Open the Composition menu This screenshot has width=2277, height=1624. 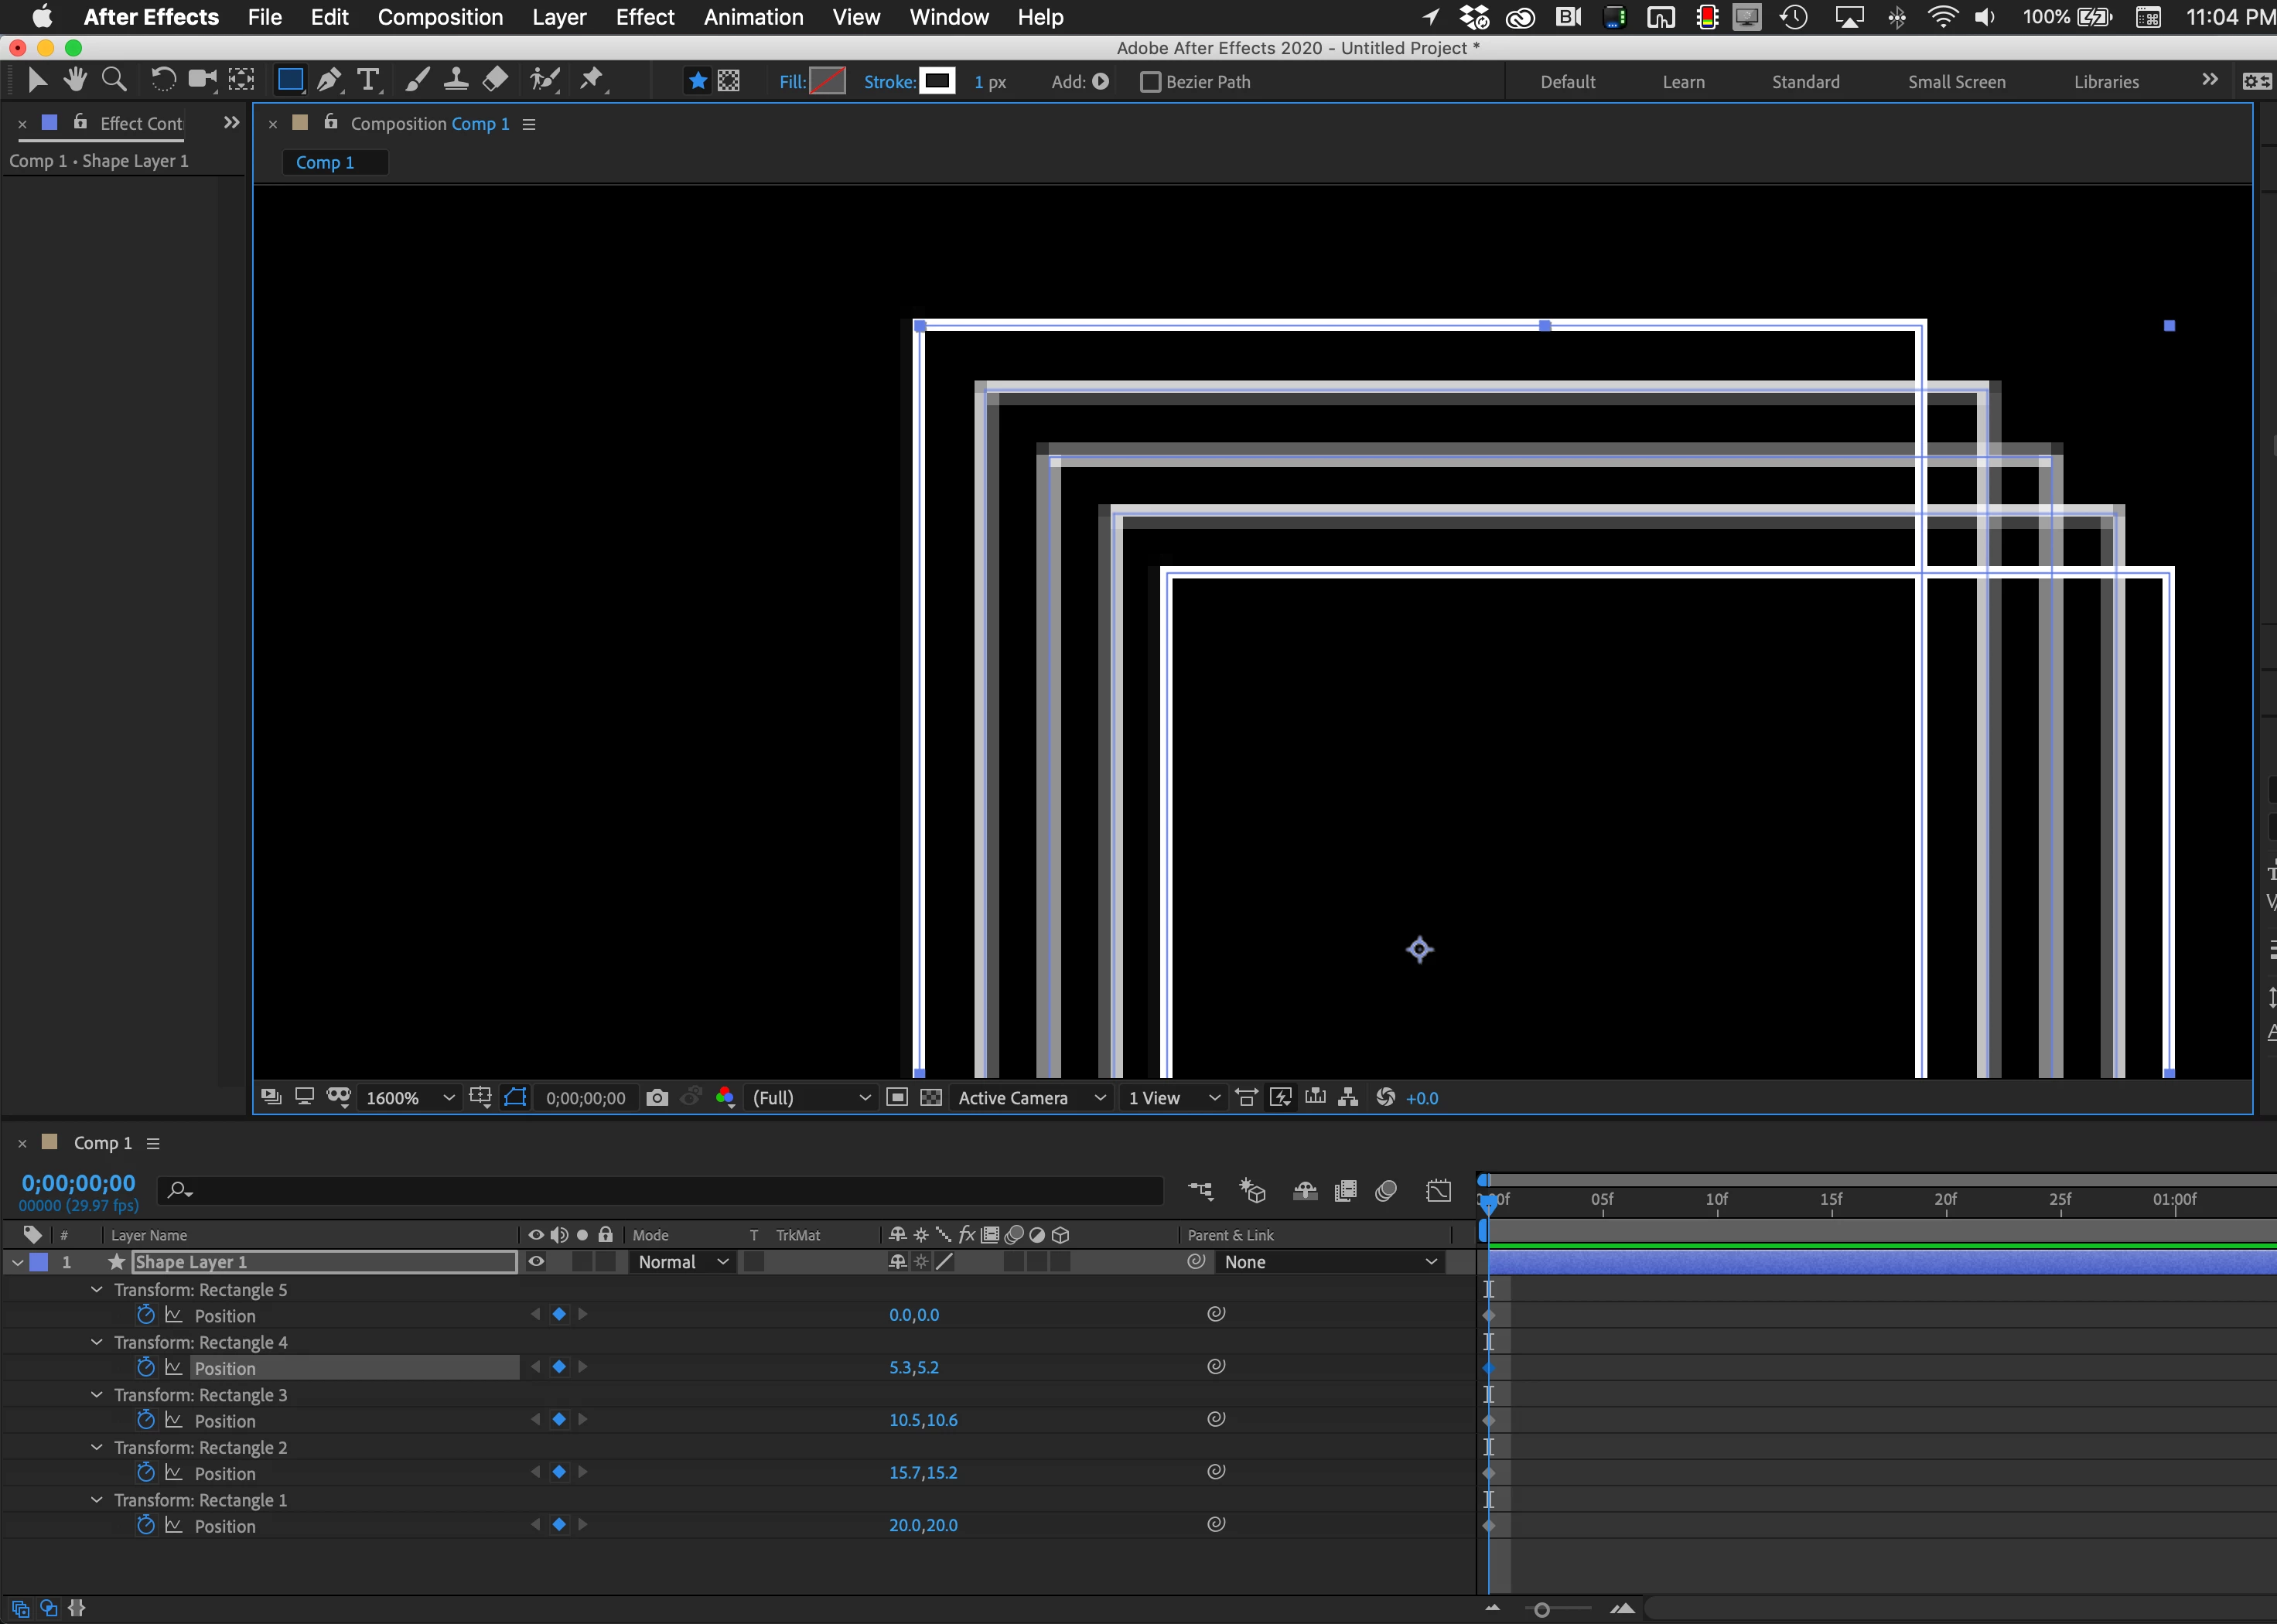440,17
